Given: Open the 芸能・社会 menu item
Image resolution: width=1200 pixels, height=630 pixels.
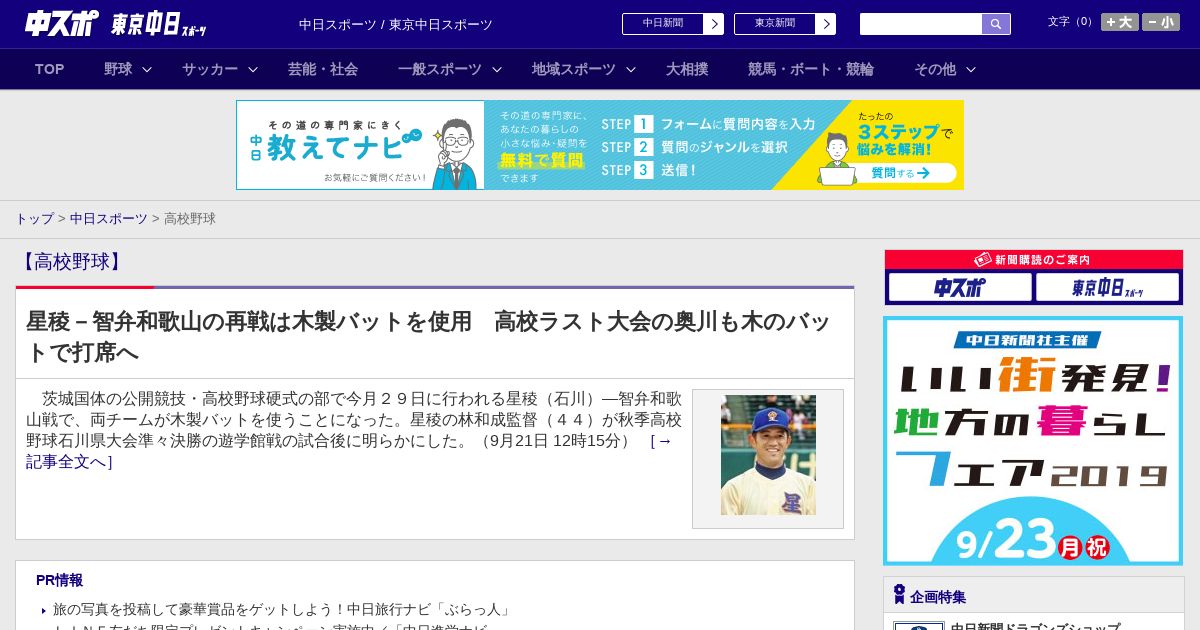Looking at the screenshot, I should click(x=323, y=69).
